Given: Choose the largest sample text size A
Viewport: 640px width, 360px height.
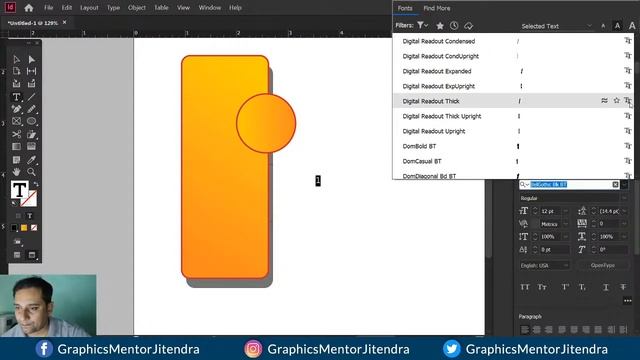Looking at the screenshot, I should click(x=632, y=26).
